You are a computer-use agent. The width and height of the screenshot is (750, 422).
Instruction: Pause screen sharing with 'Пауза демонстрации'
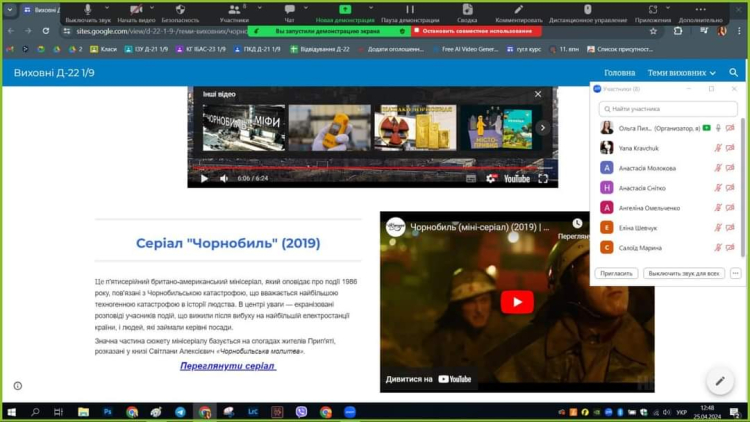(x=410, y=10)
